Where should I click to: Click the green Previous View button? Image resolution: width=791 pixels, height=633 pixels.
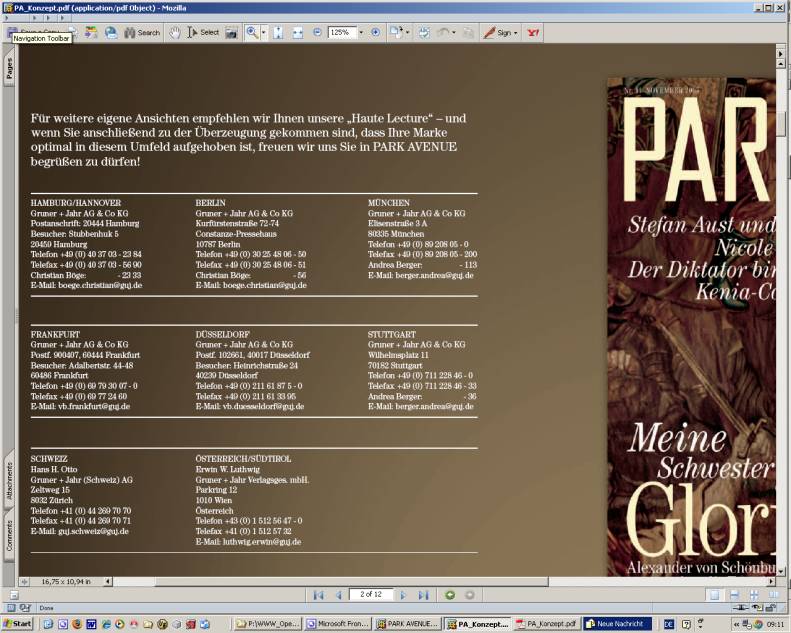pyautogui.click(x=449, y=595)
